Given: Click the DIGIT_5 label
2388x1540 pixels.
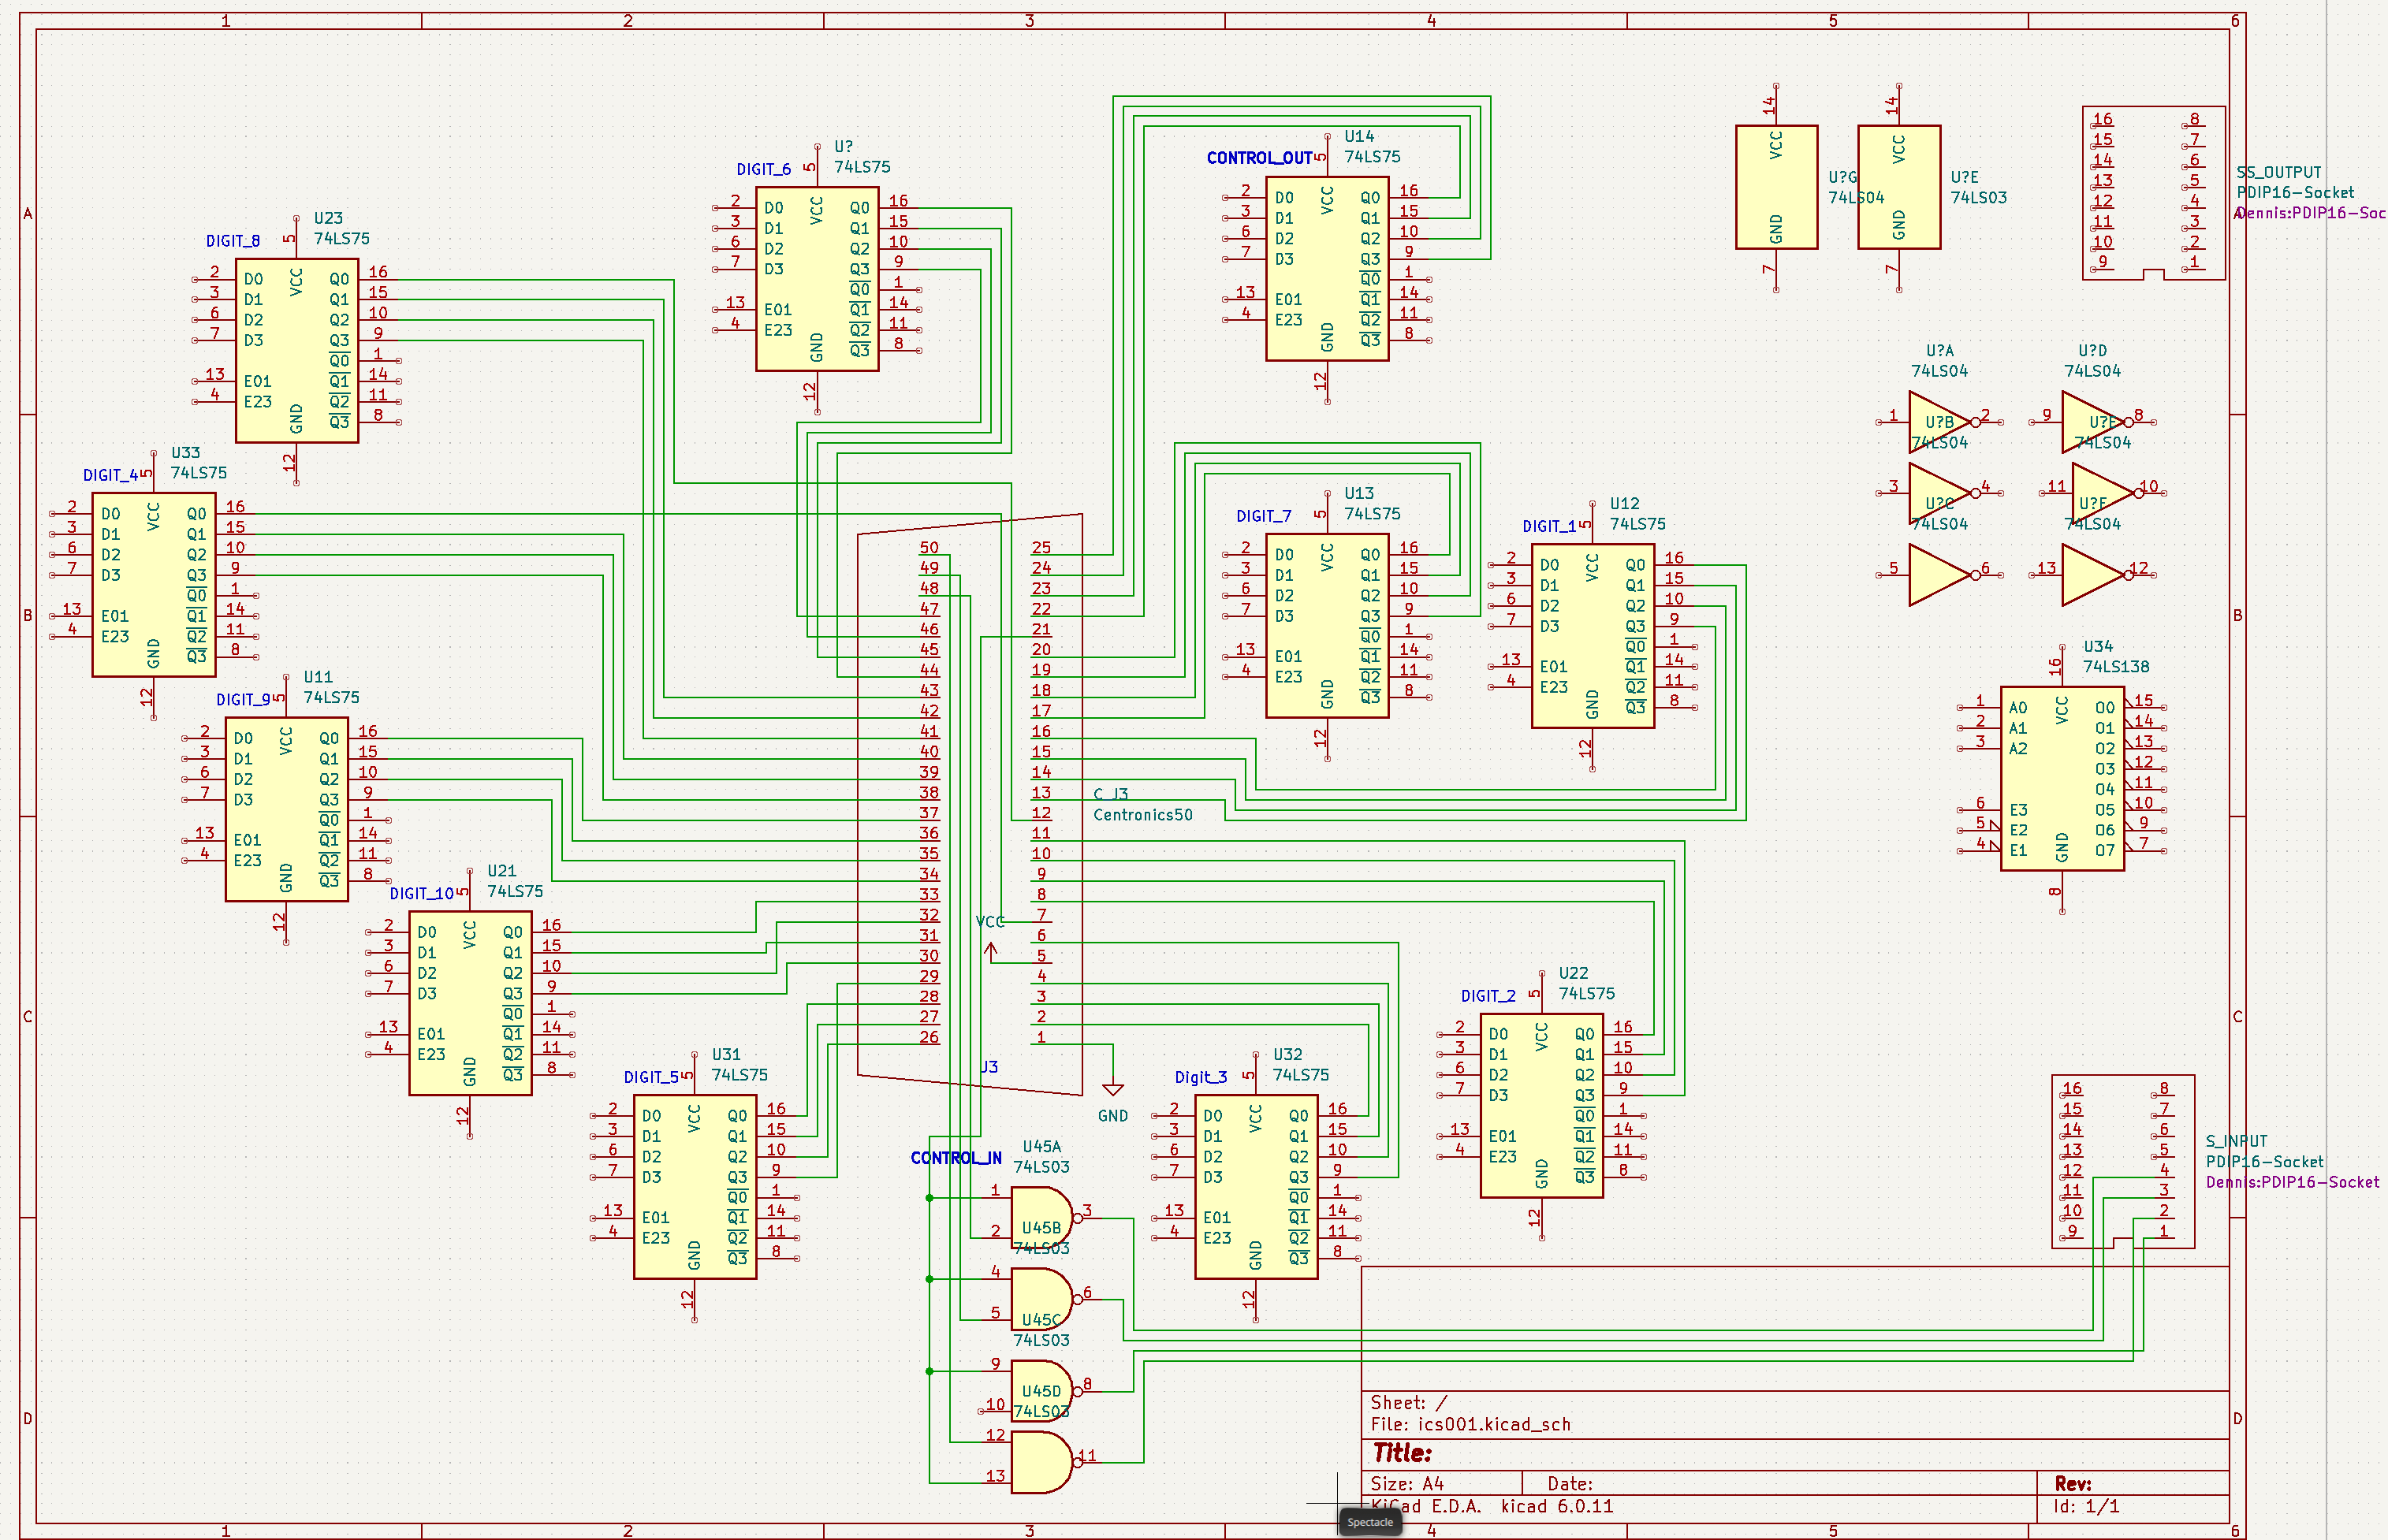Looking at the screenshot, I should tap(652, 1077).
